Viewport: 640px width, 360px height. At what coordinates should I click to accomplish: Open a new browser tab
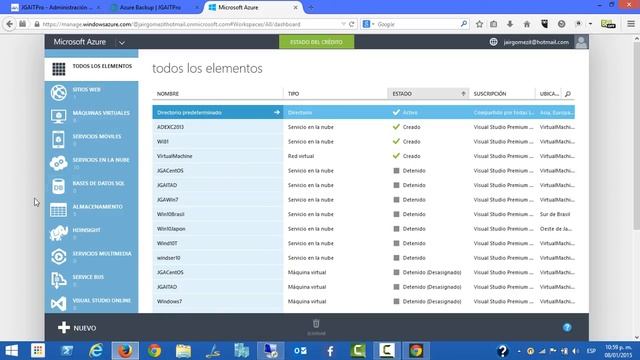(311, 7)
